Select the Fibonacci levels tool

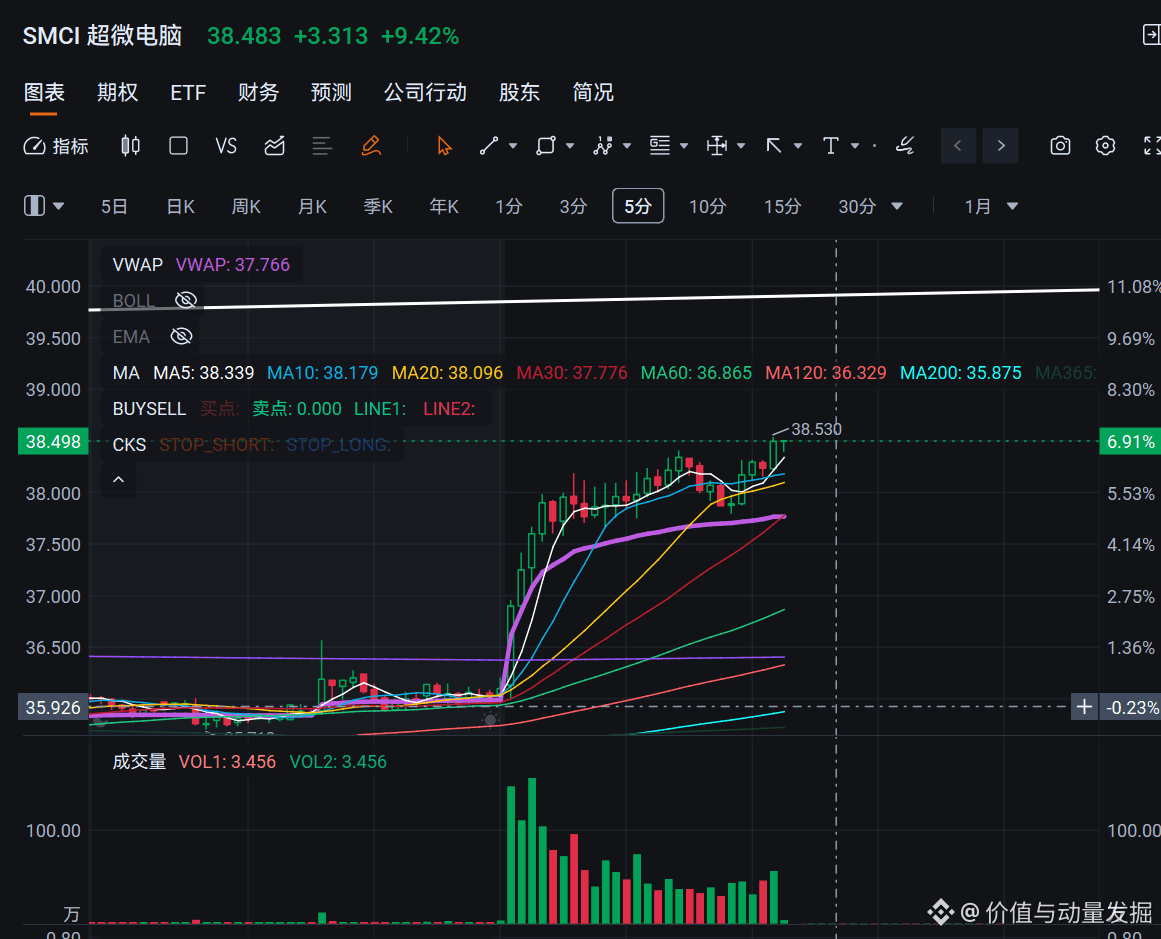click(660, 146)
